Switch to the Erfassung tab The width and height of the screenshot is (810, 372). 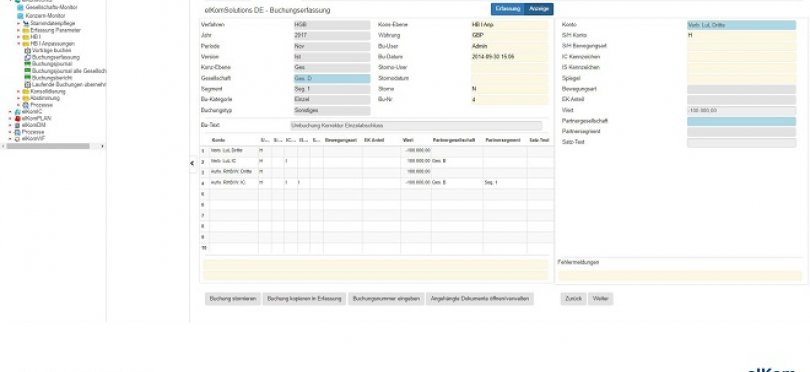coord(507,9)
